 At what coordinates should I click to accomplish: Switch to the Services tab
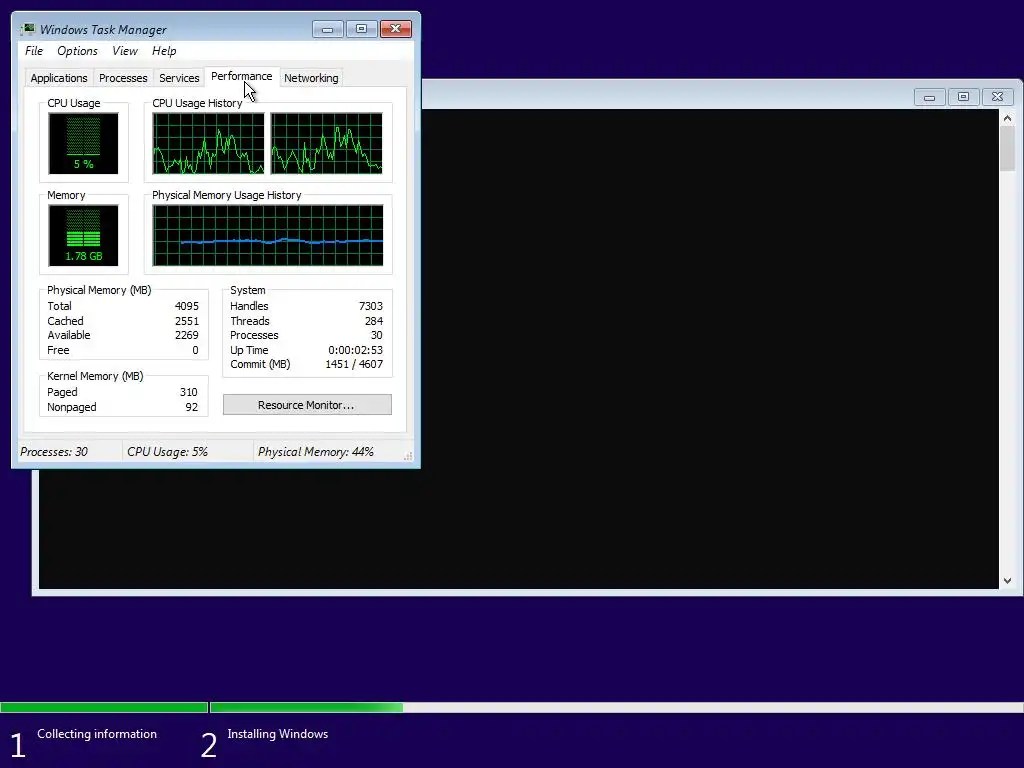(179, 78)
